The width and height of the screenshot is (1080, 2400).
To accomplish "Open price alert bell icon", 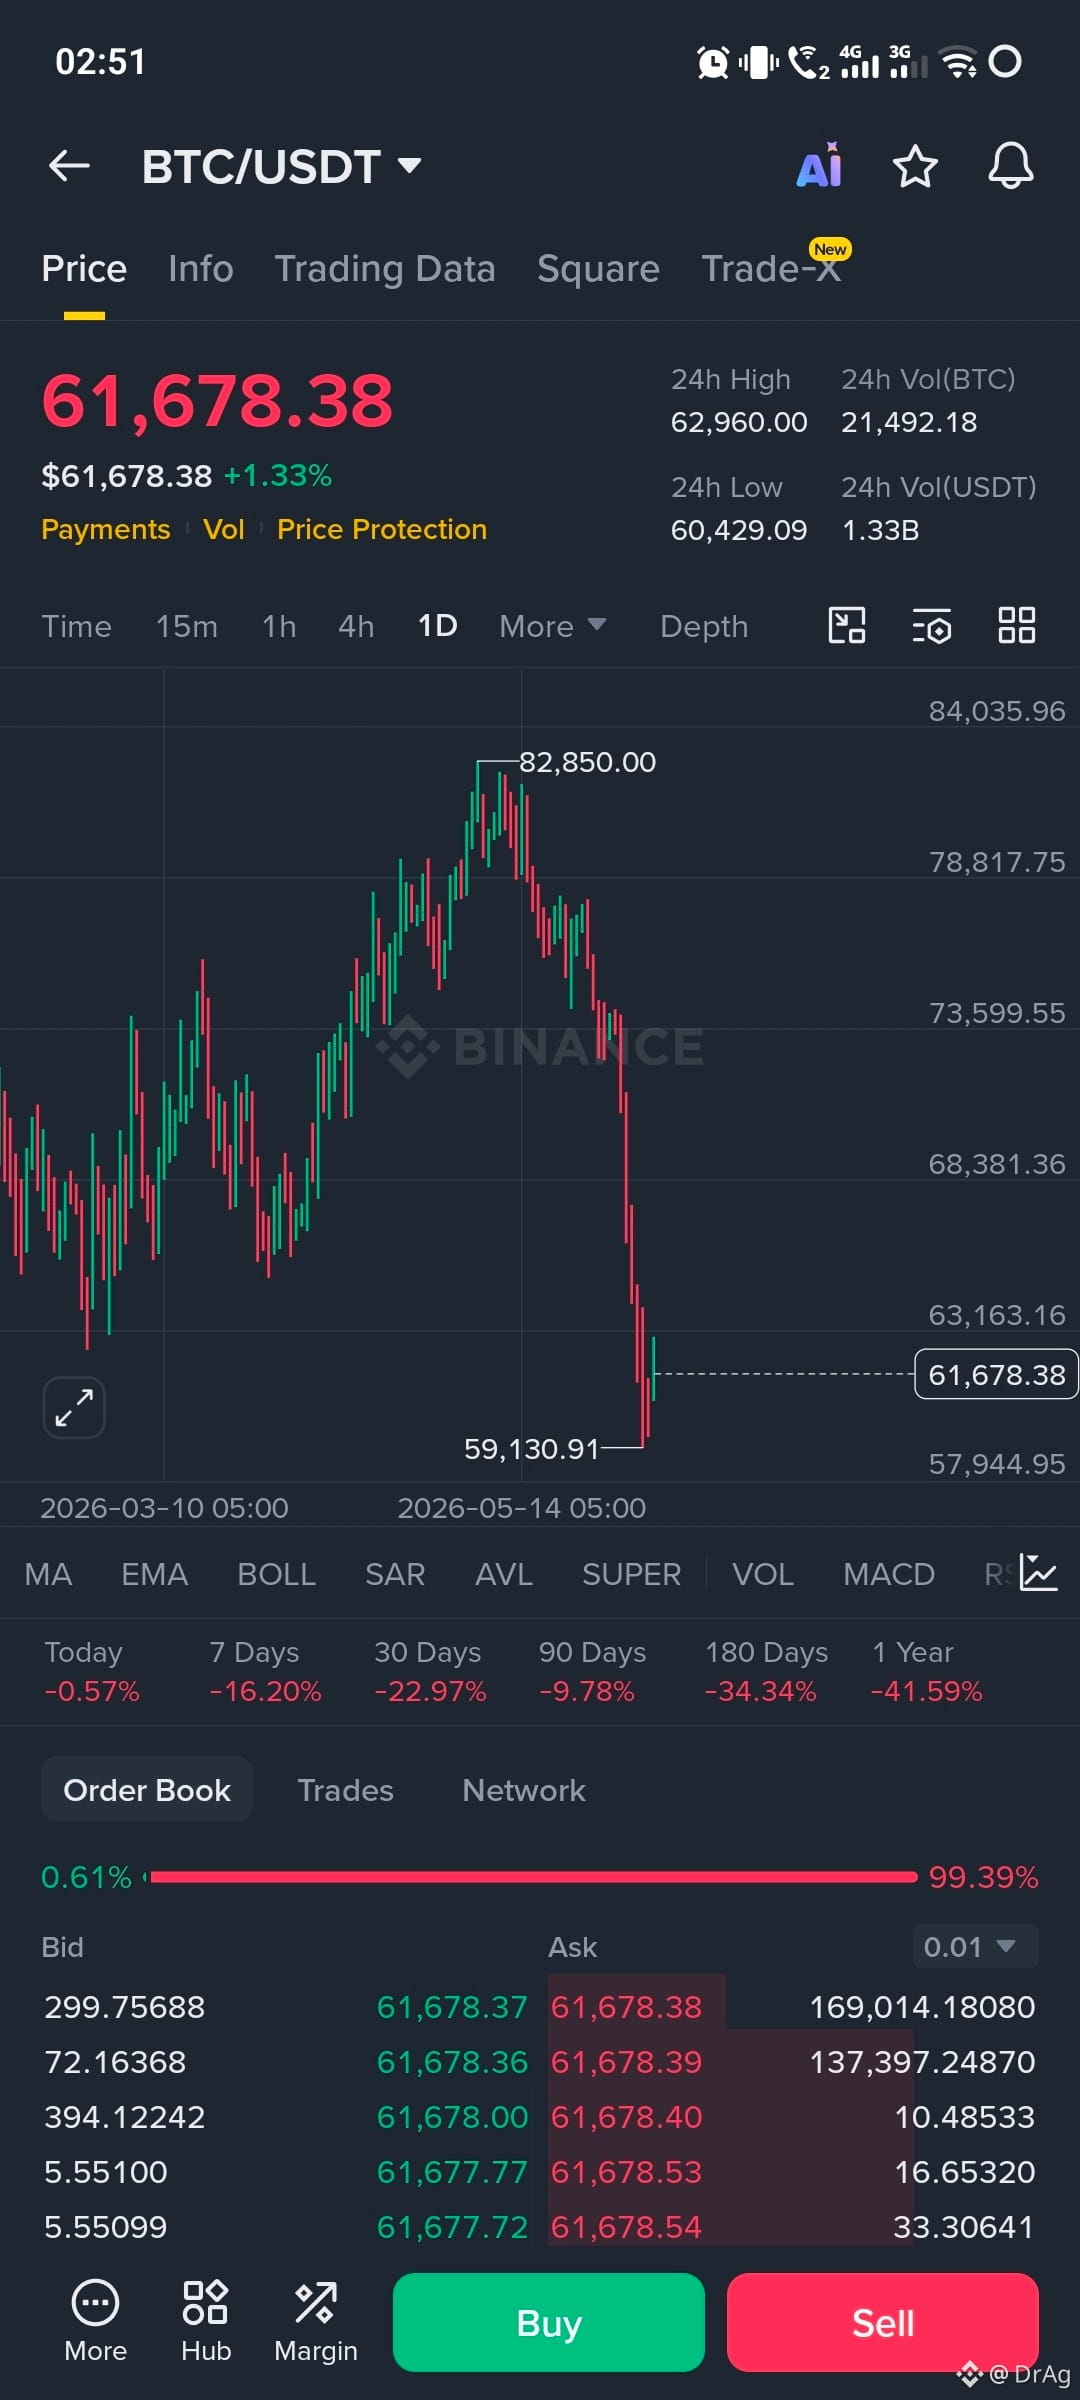I will (x=1011, y=166).
